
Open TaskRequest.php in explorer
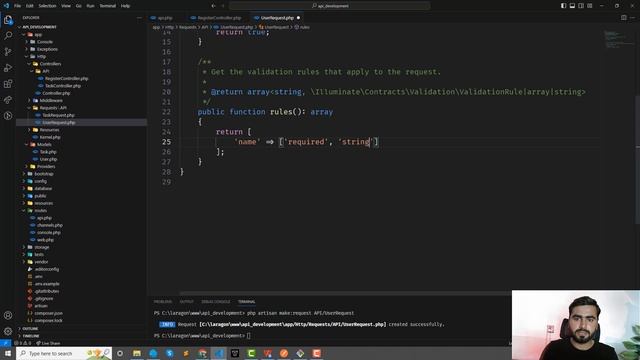[x=58, y=115]
